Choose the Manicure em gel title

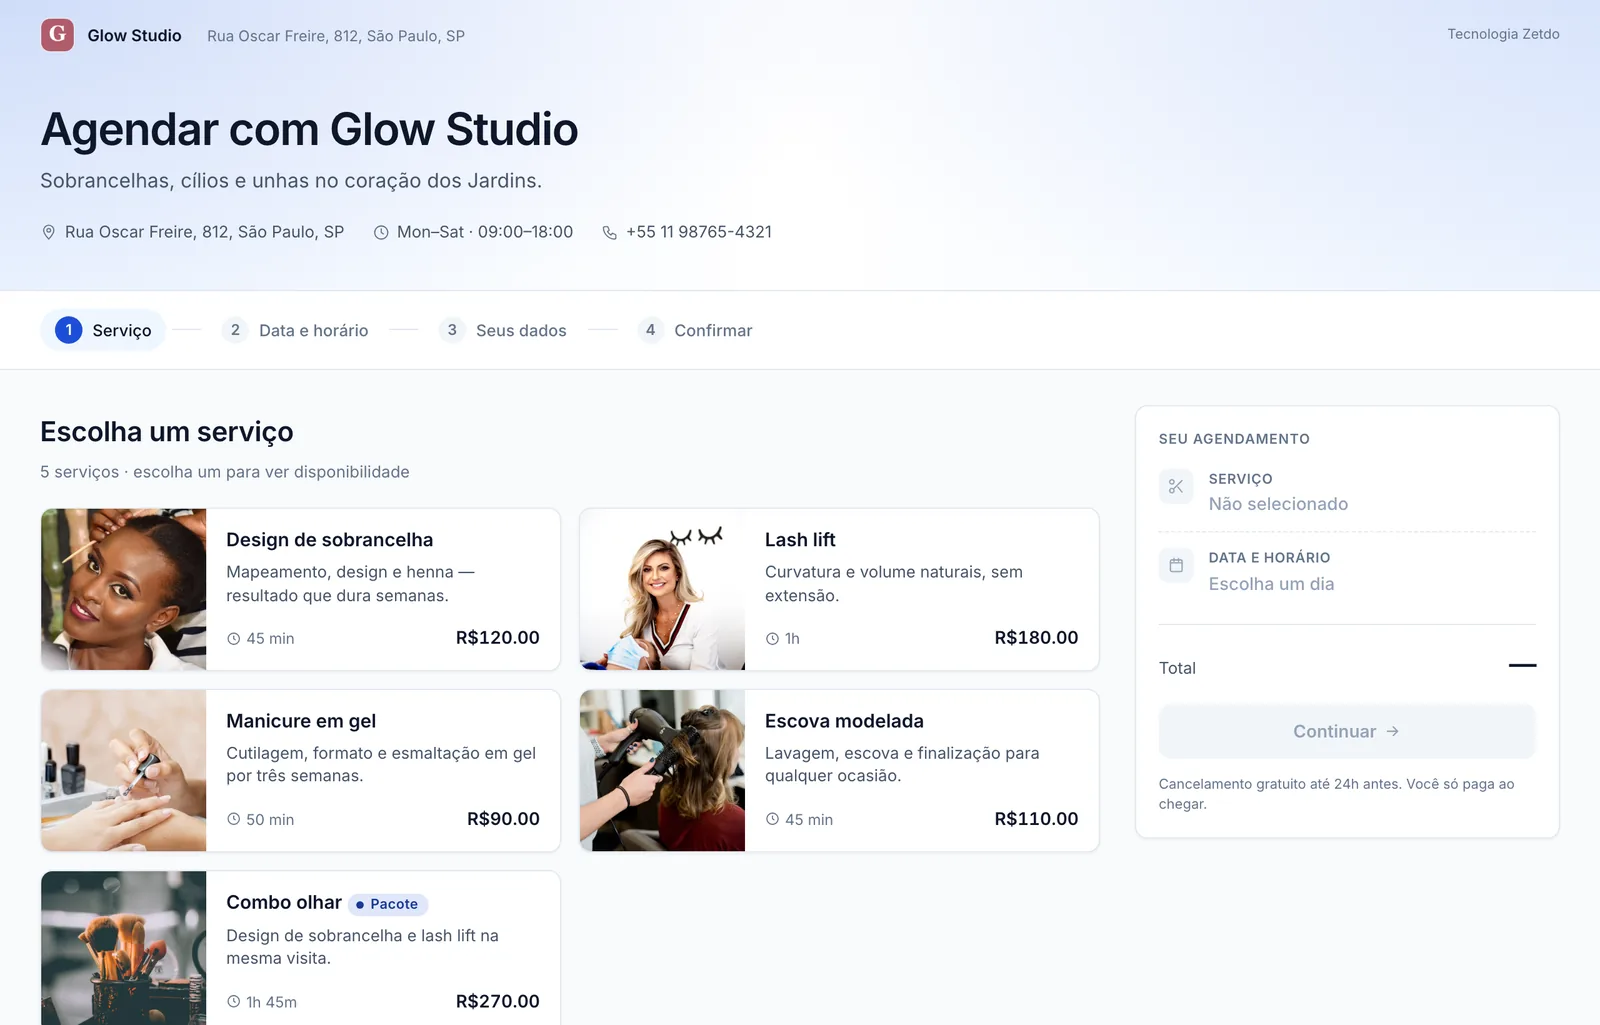301,721
